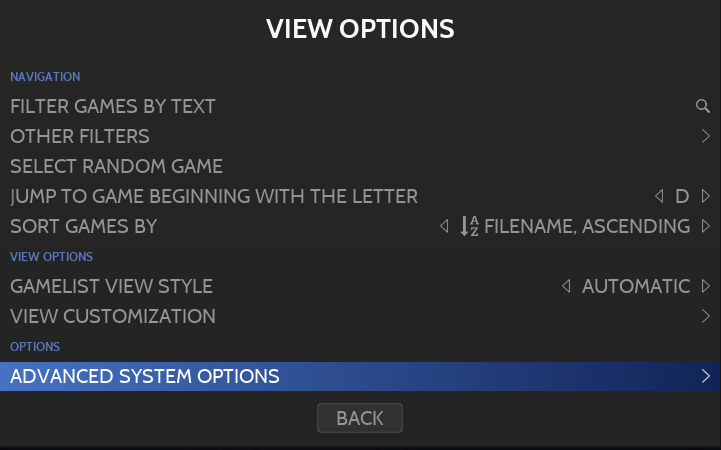The width and height of the screenshot is (721, 450).
Task: Select Jump To Game Beginning With Letter row
Action: (x=214, y=196)
